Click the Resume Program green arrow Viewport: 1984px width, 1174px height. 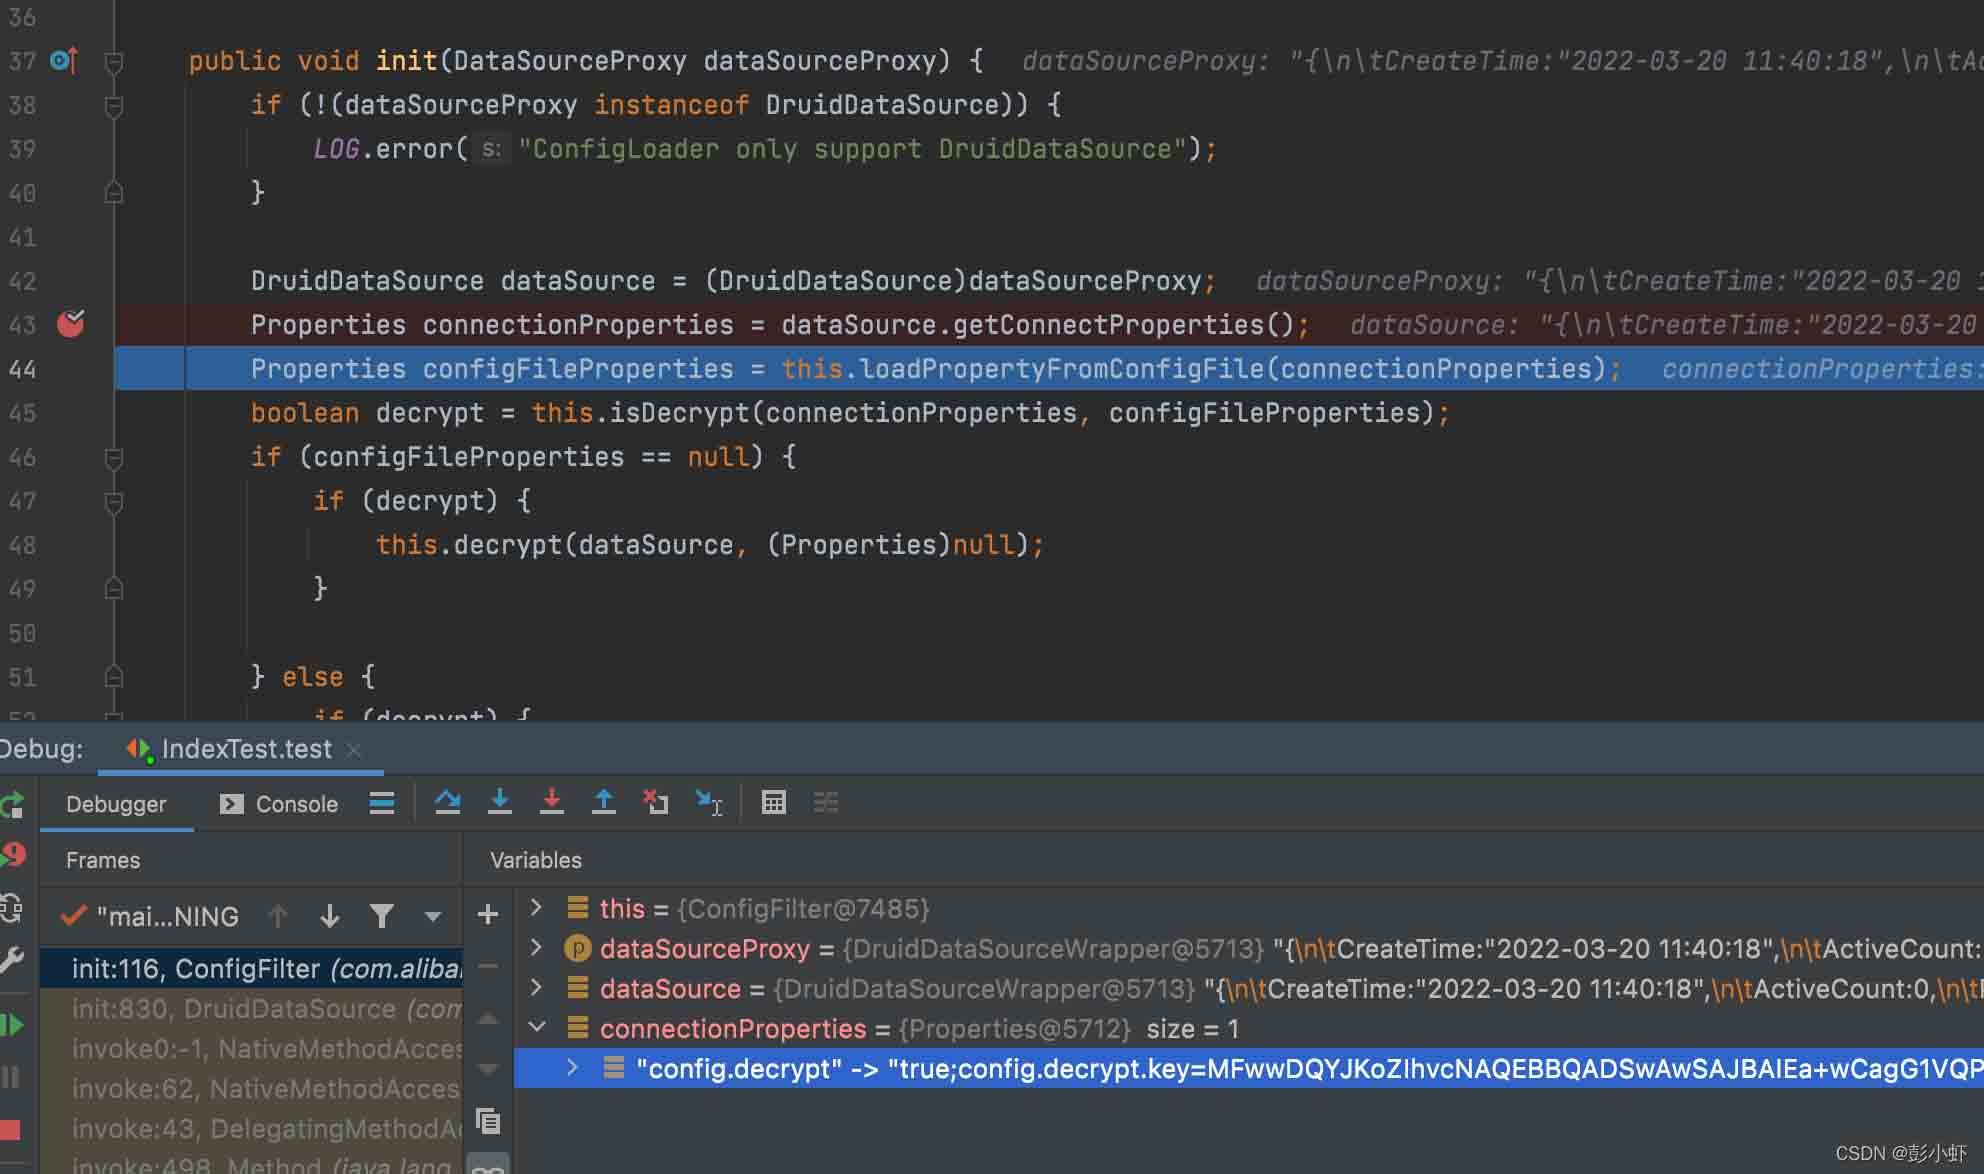point(12,1025)
